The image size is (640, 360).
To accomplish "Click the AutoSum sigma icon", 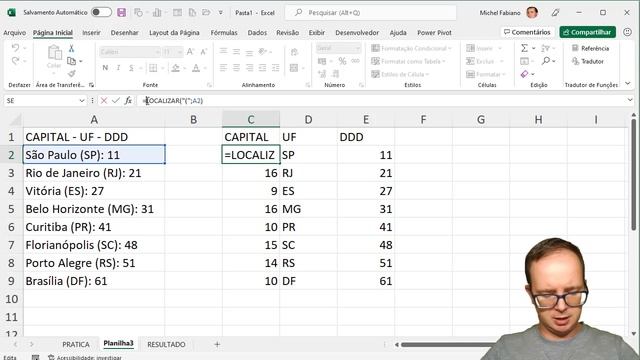I will tap(524, 48).
